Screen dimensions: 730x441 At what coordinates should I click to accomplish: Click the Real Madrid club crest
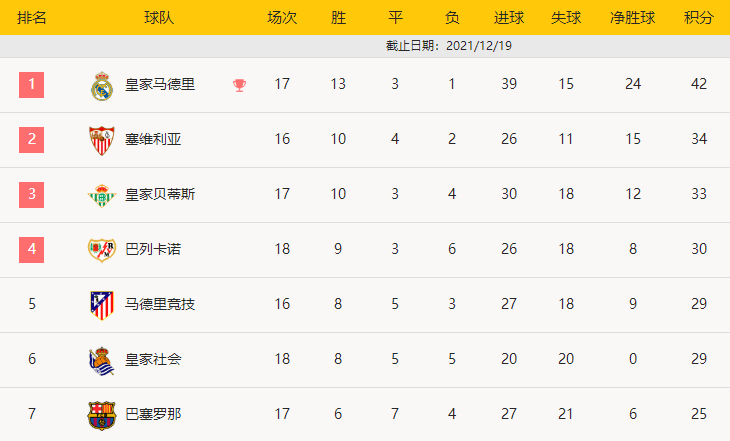(x=102, y=85)
